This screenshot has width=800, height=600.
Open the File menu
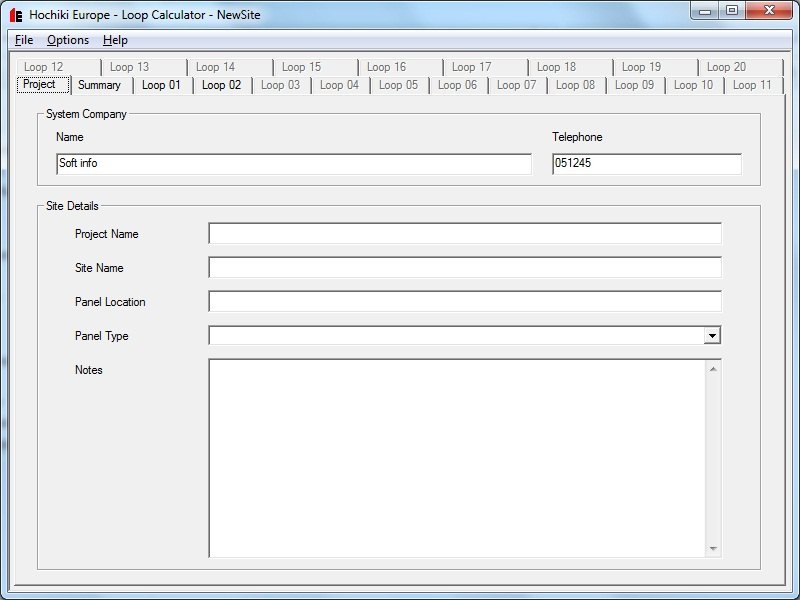(x=24, y=40)
